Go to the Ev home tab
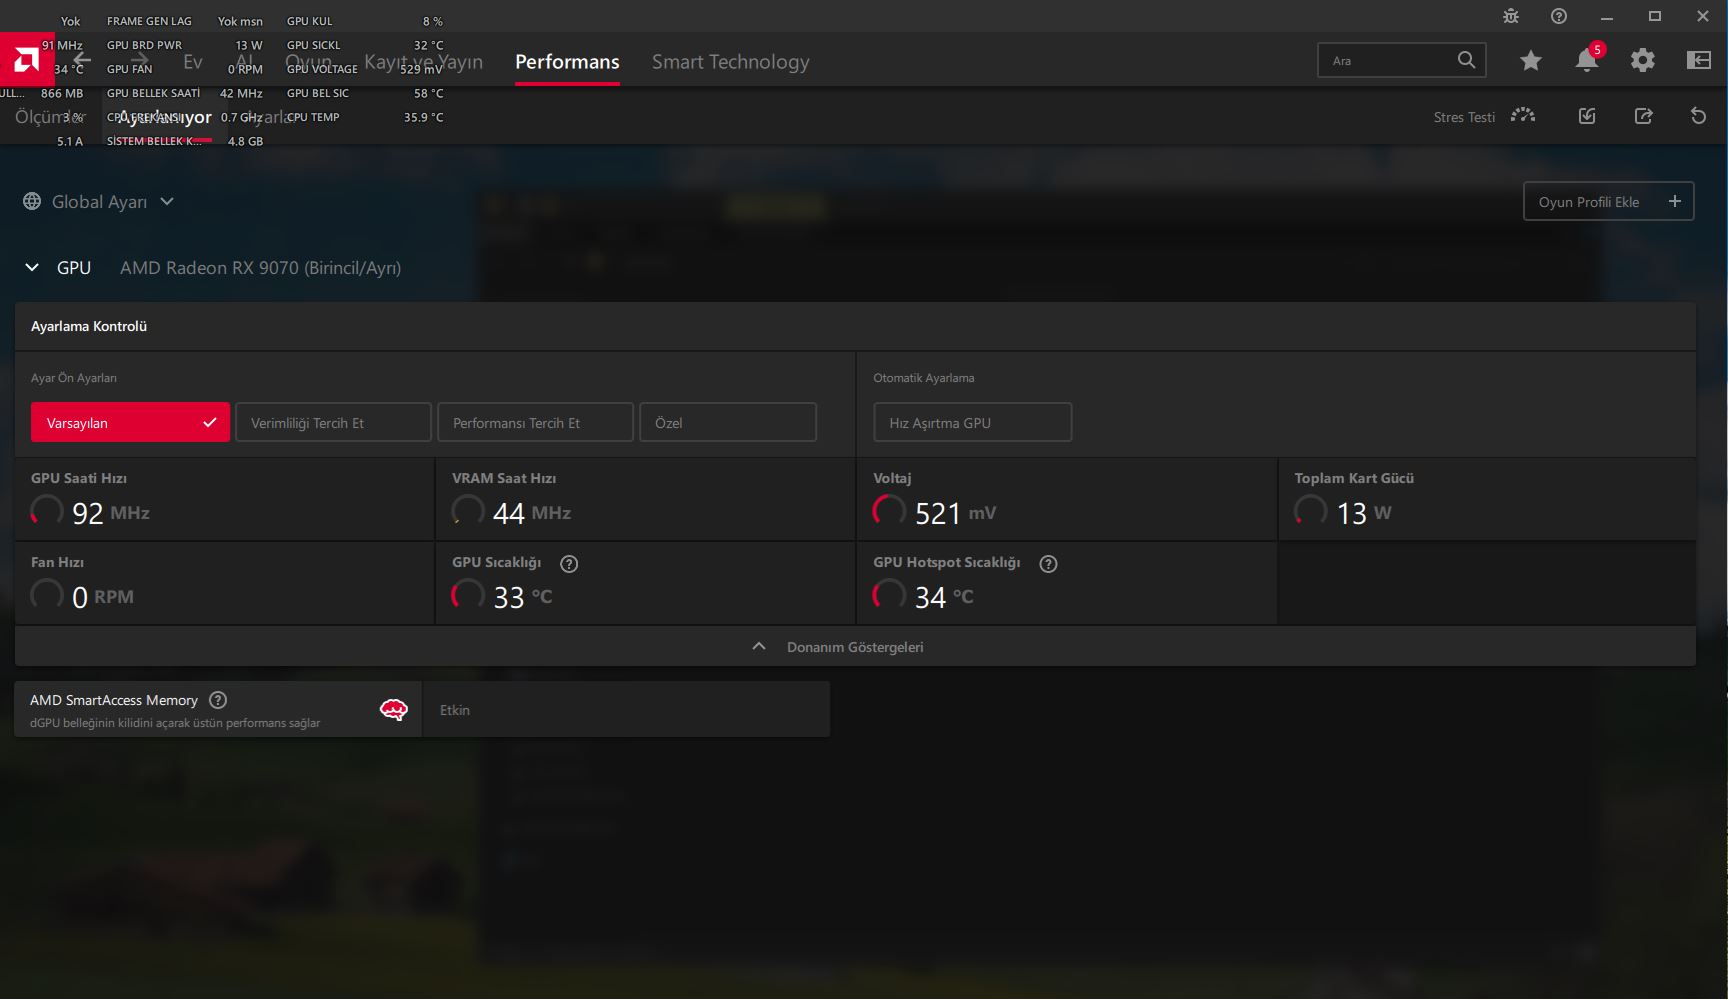 point(193,61)
